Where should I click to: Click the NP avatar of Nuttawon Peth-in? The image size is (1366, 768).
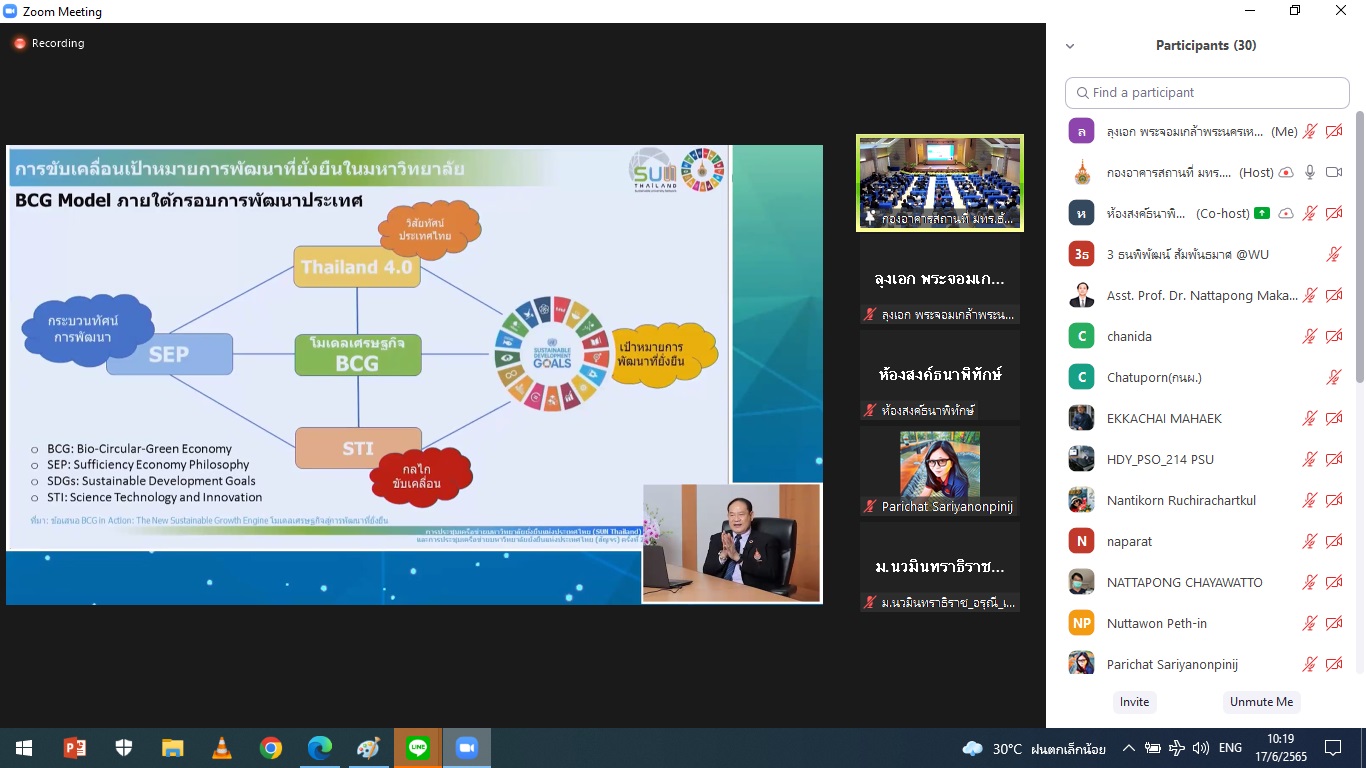(x=1081, y=624)
